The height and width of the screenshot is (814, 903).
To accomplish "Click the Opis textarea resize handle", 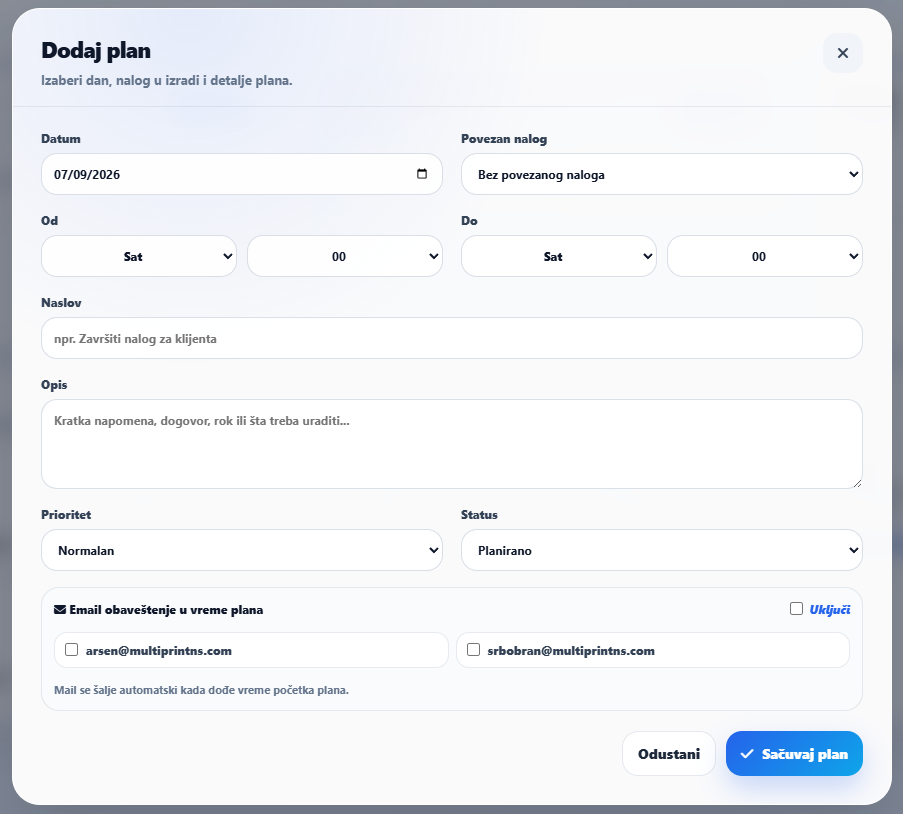I will 857,483.
